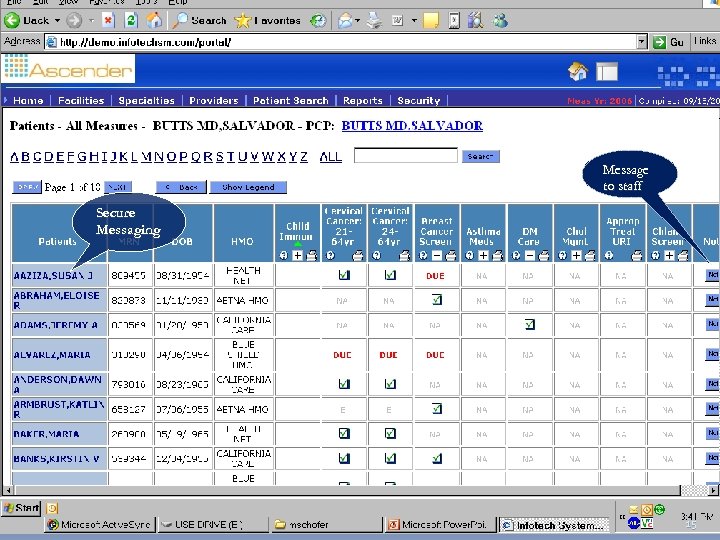
Task: Open patient ALVAREZ,MARIA record link
Action: 52,354
